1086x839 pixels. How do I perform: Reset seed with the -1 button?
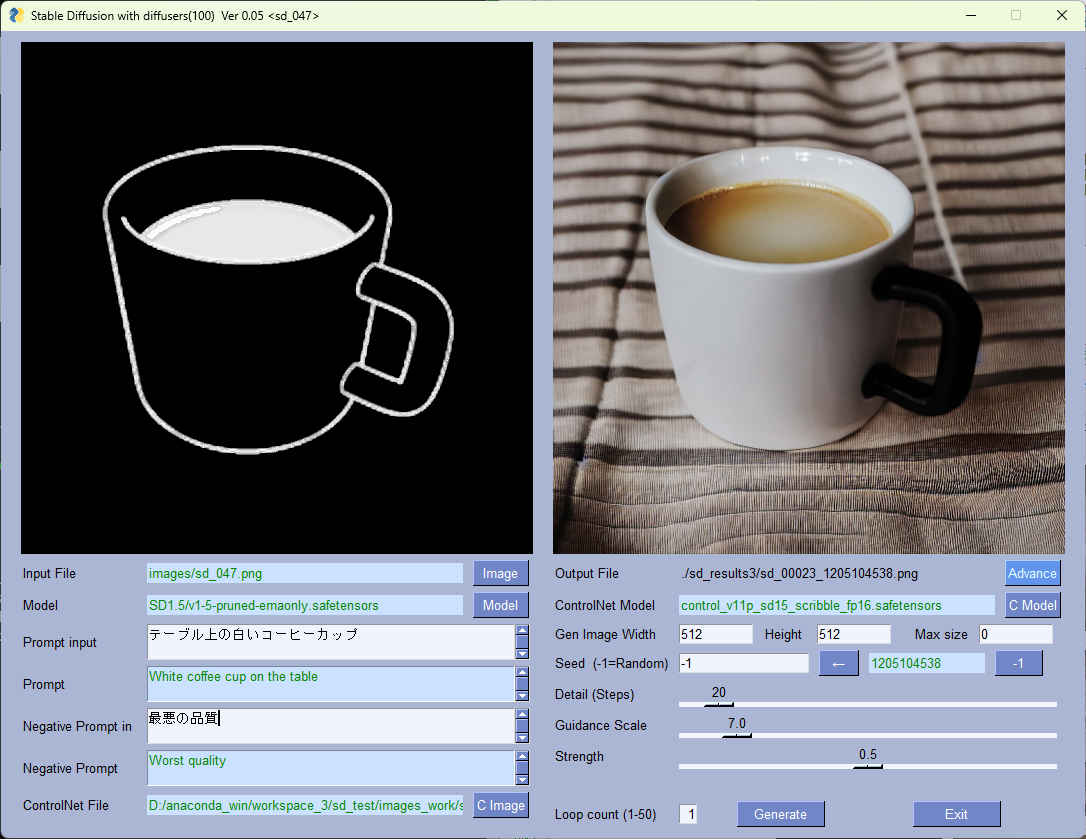(1018, 663)
